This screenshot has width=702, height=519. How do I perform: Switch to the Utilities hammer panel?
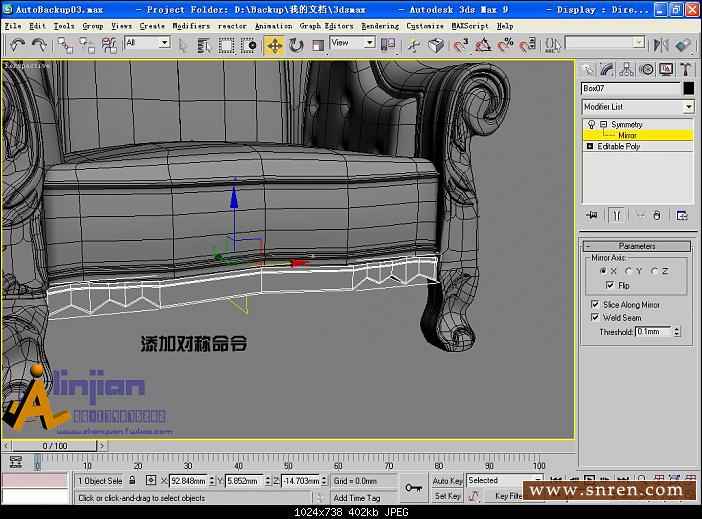point(686,69)
